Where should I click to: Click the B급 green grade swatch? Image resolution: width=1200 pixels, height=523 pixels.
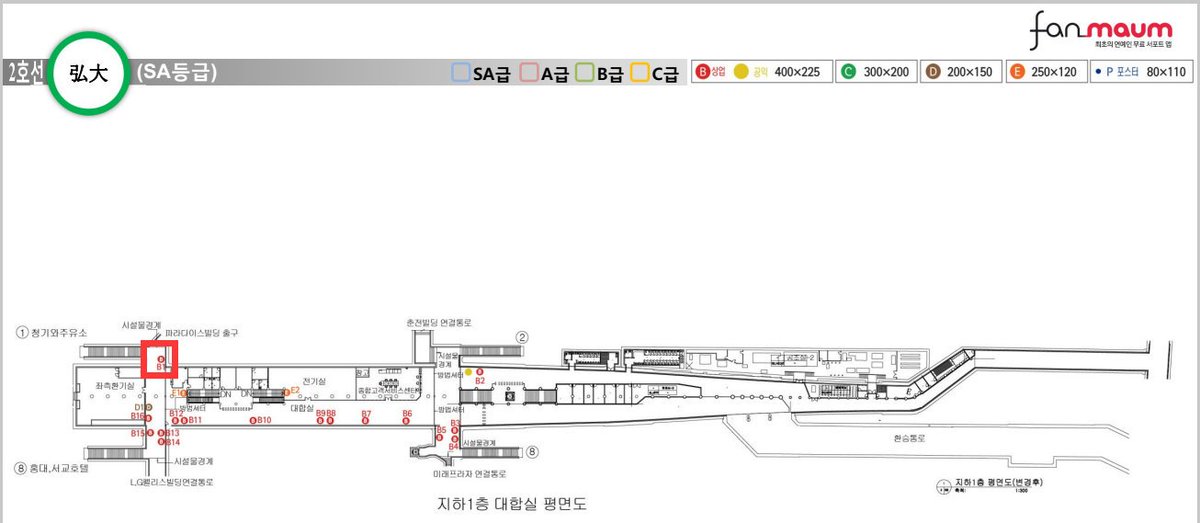click(x=585, y=73)
